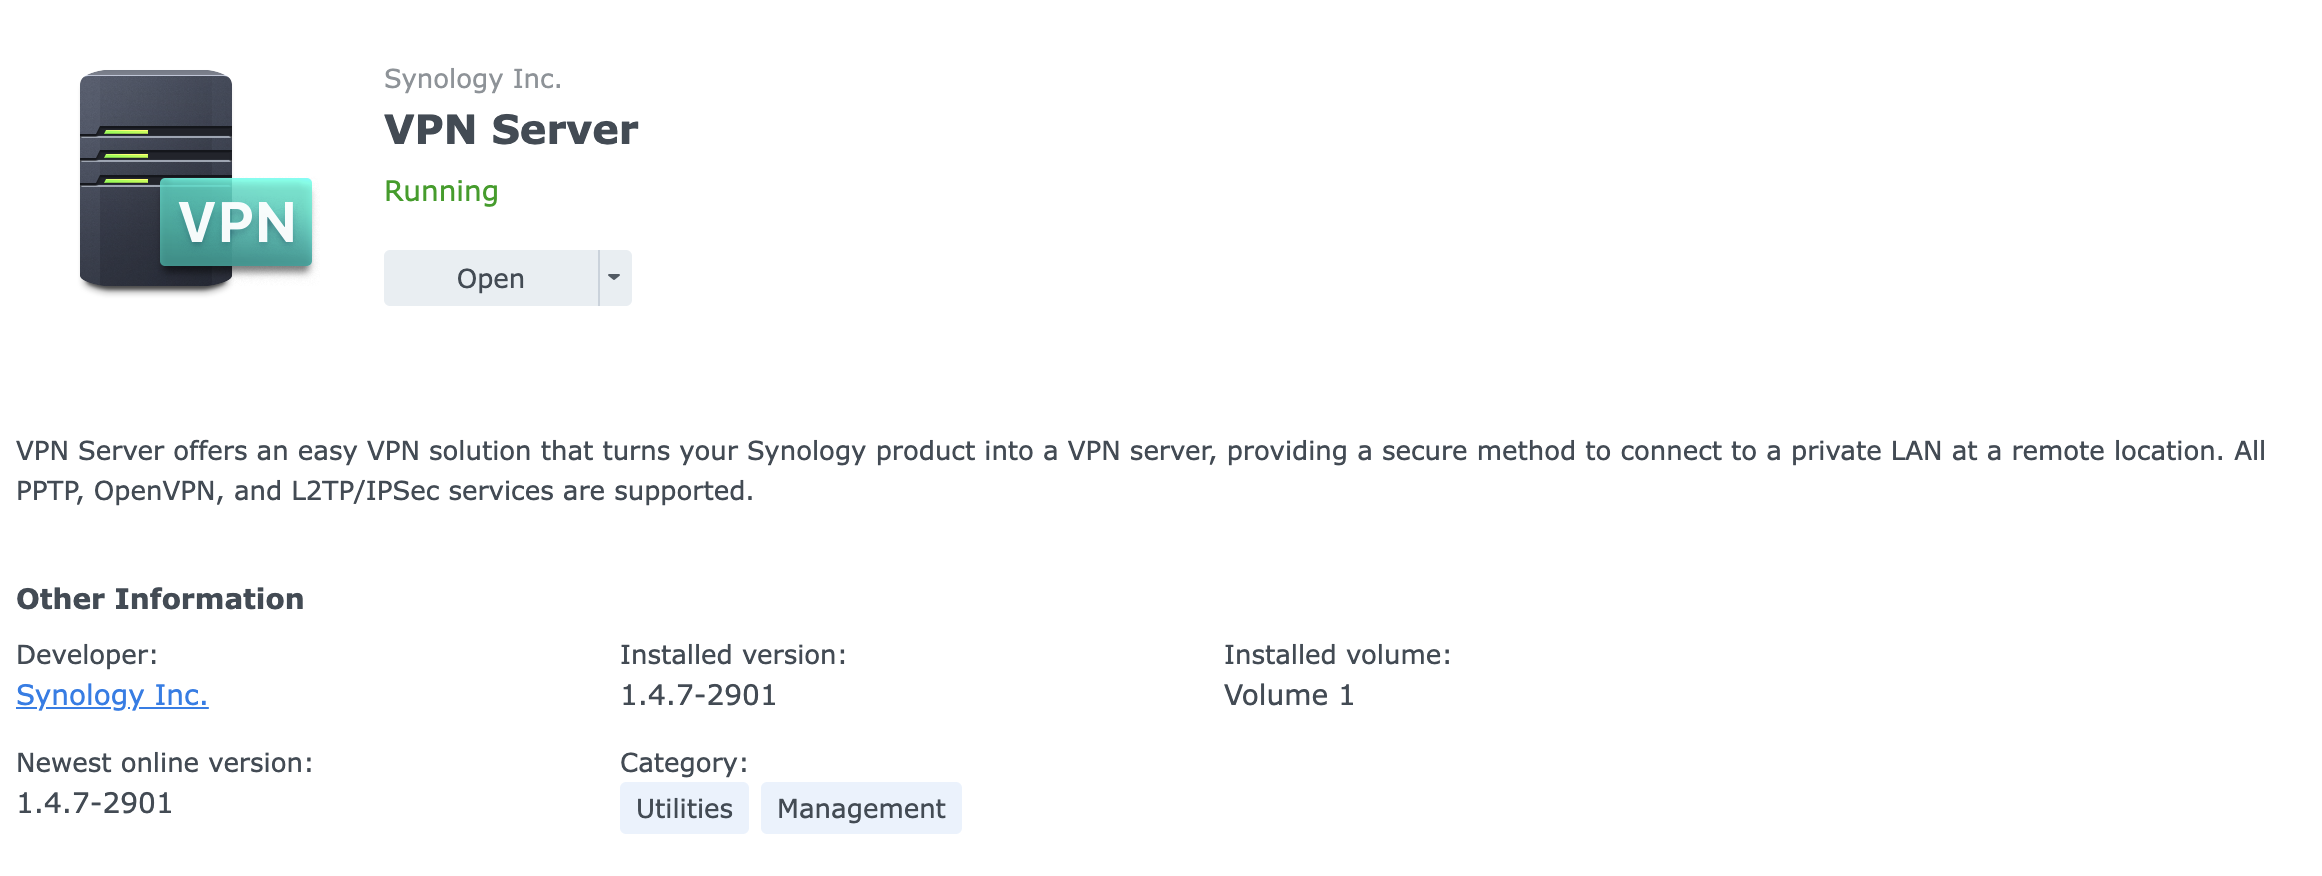Click the green Running status text

pyautogui.click(x=441, y=191)
